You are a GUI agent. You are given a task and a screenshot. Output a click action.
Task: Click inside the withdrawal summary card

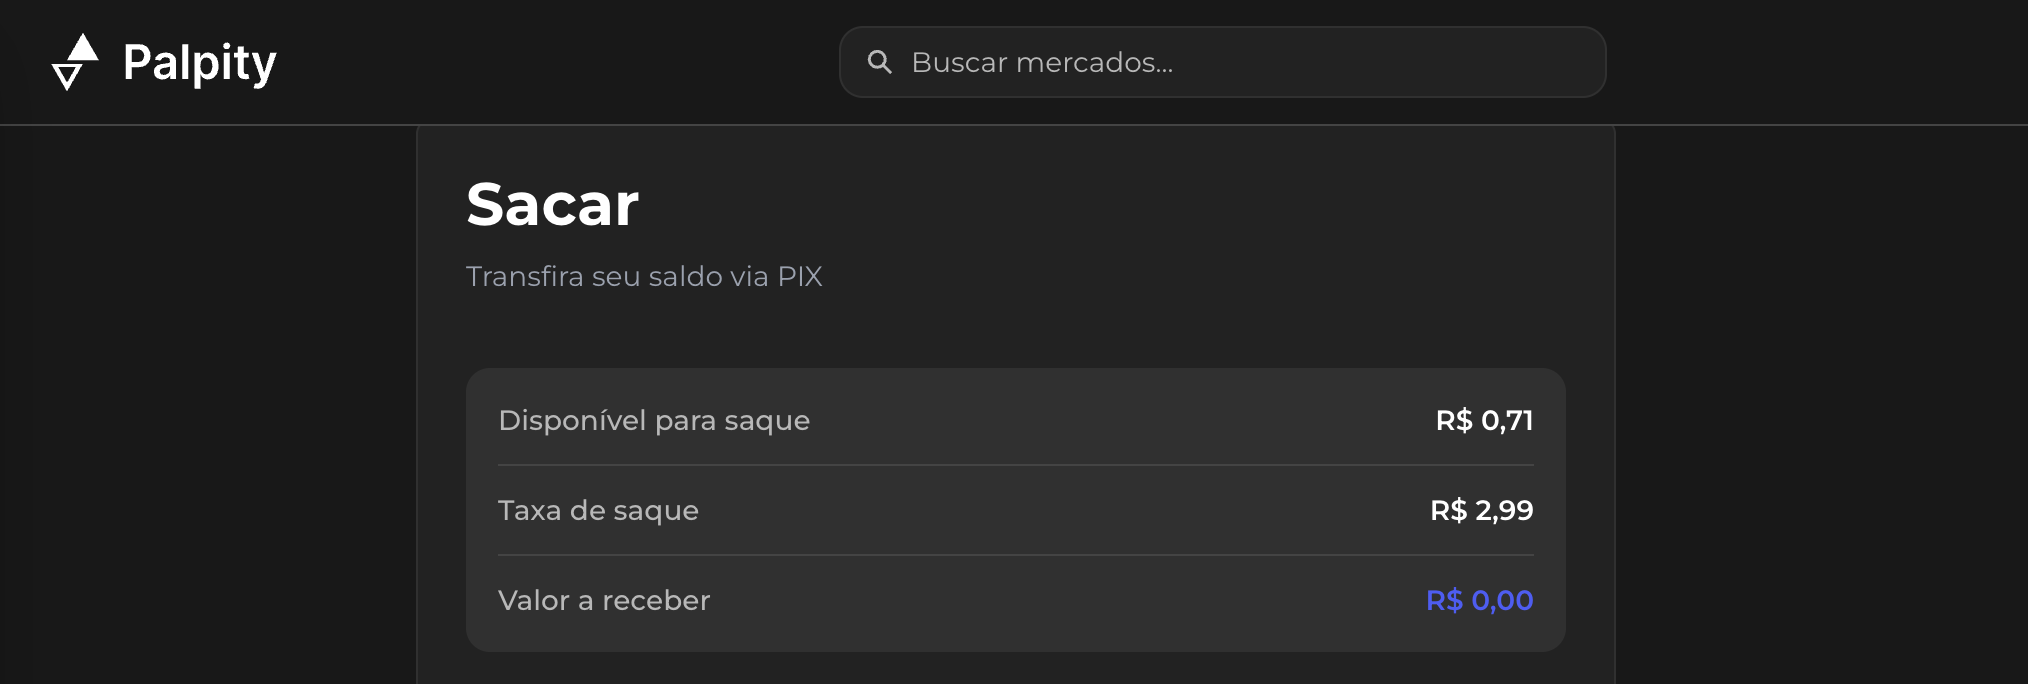tap(1015, 510)
